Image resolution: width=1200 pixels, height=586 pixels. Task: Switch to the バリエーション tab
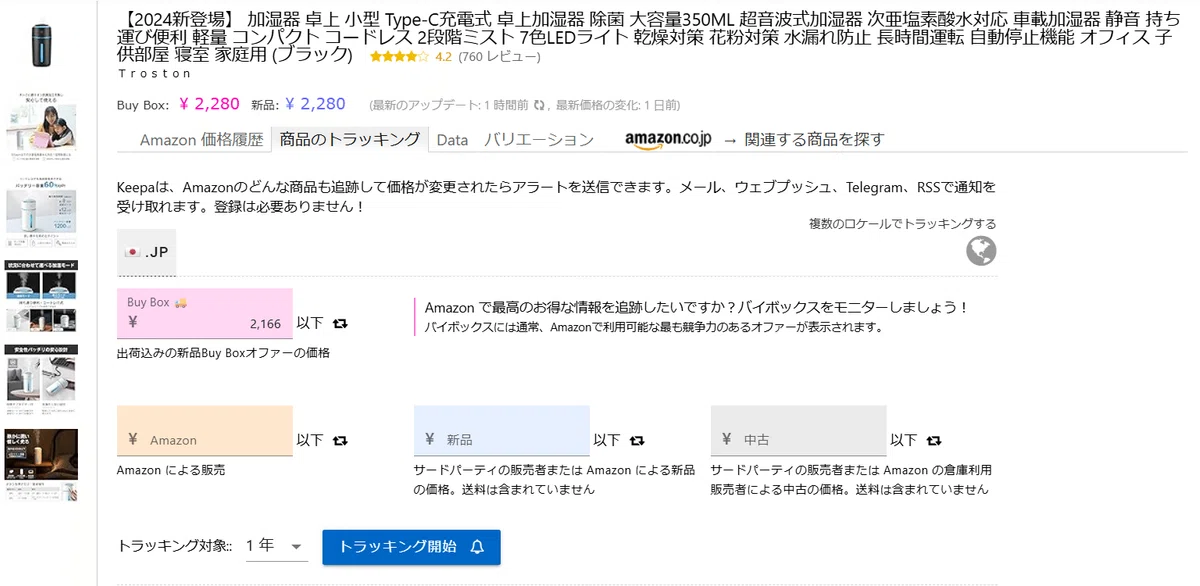(x=539, y=140)
